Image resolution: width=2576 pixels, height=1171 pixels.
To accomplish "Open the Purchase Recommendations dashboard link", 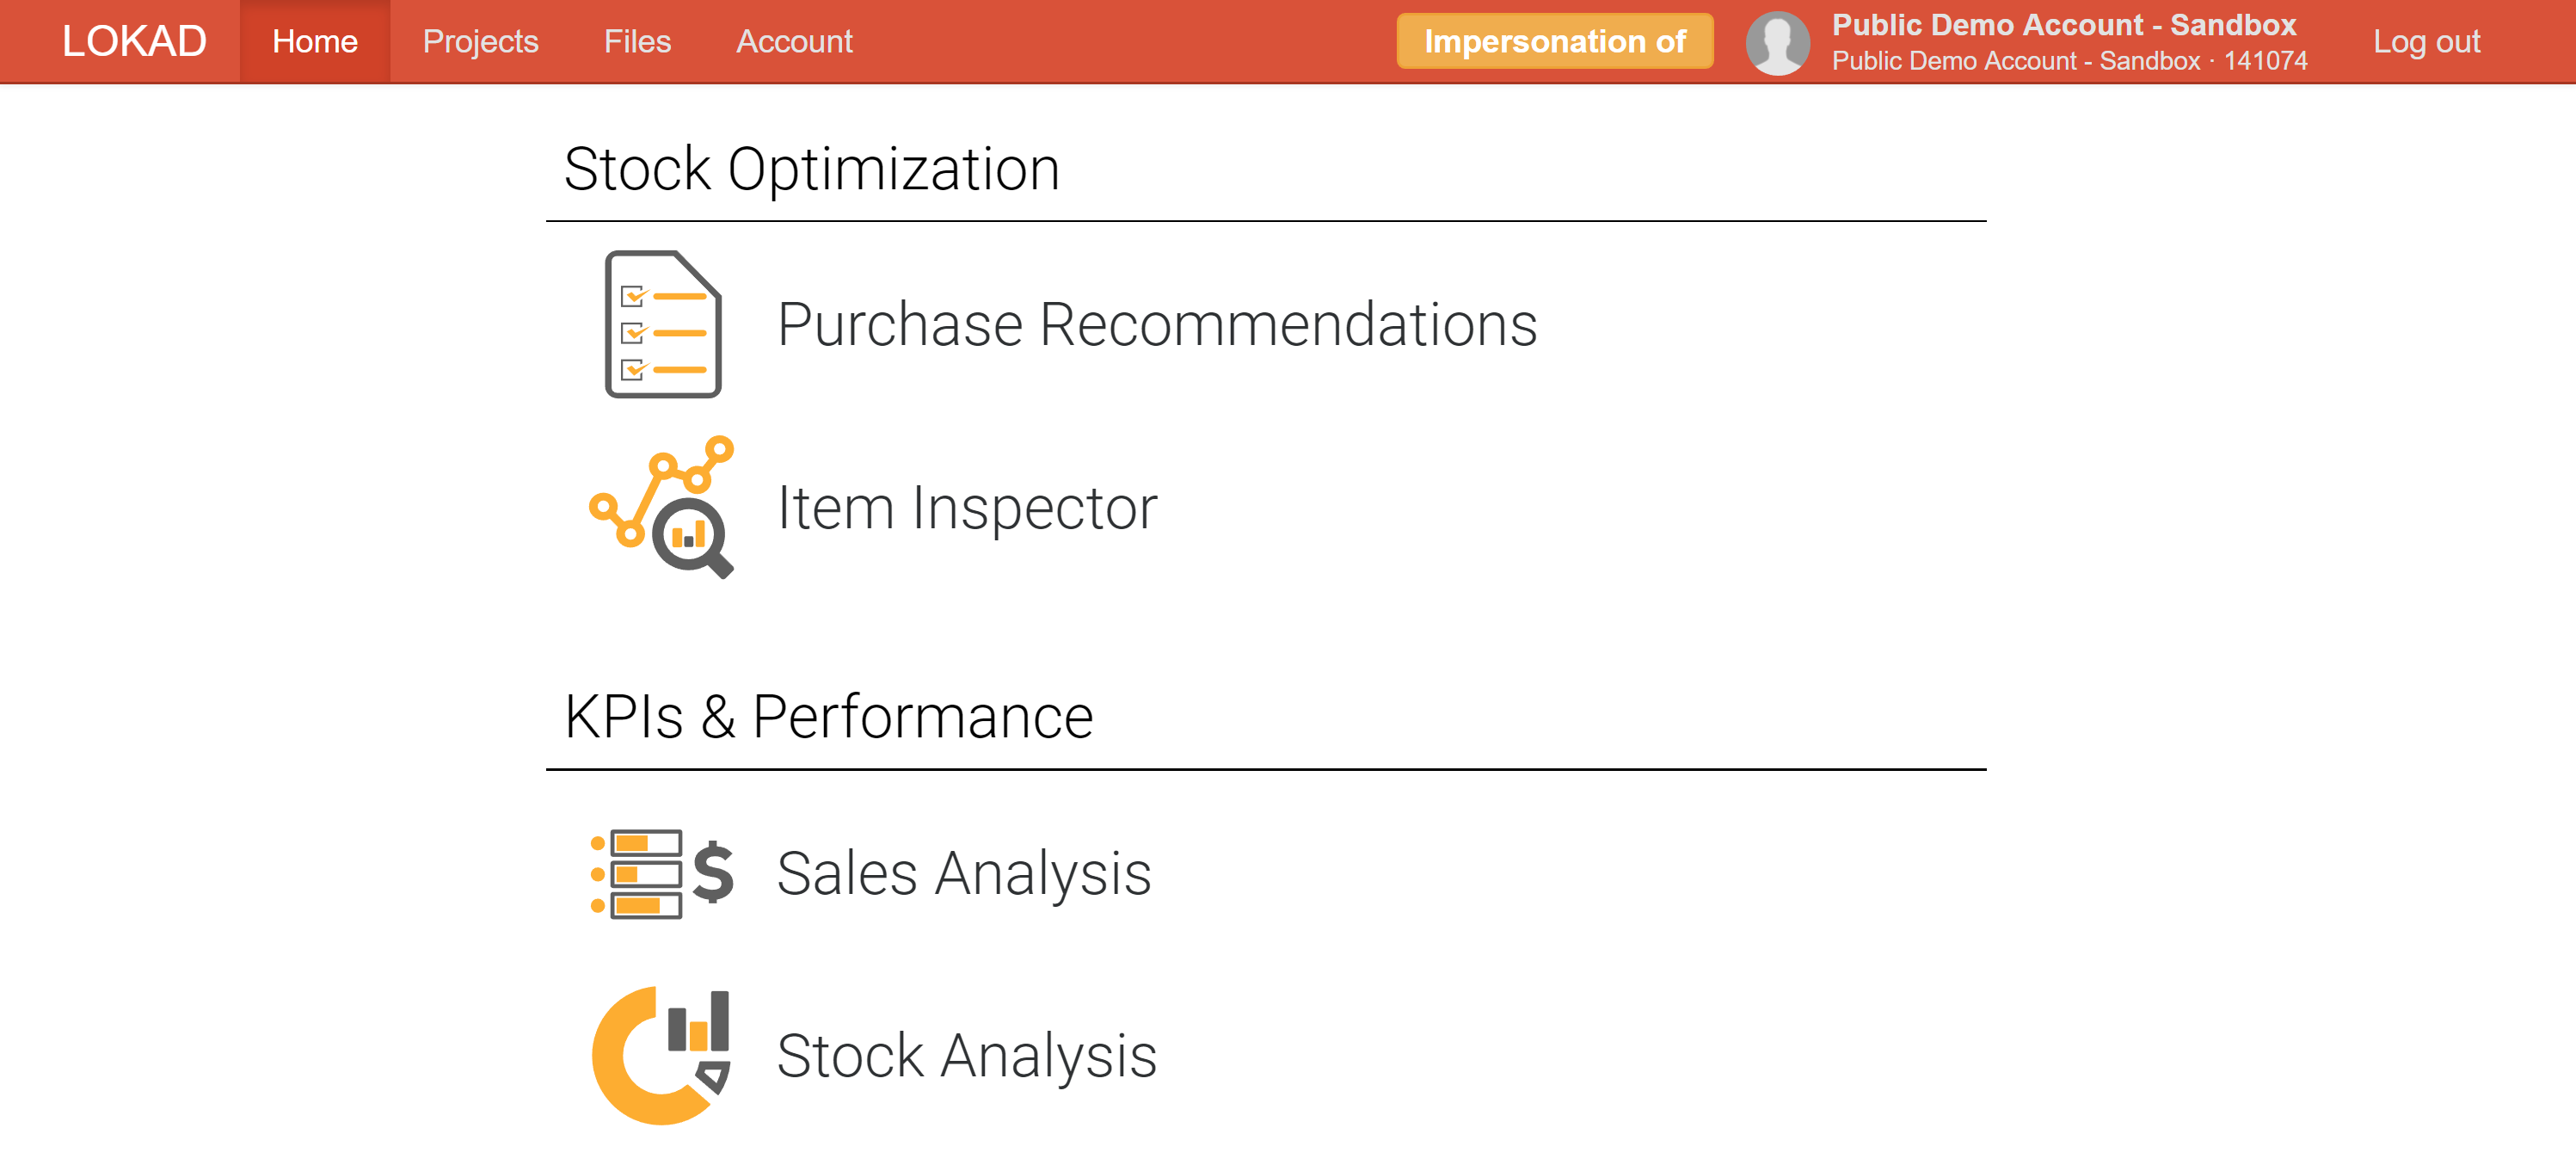I will coord(1157,324).
